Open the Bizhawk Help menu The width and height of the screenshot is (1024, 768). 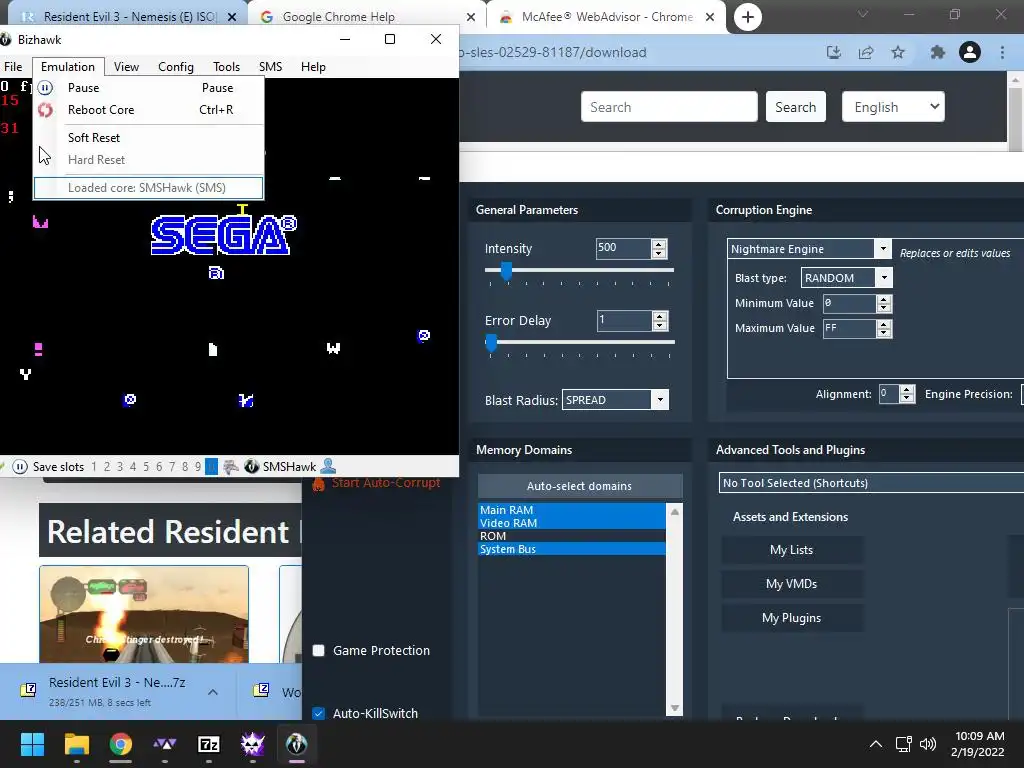pos(313,67)
